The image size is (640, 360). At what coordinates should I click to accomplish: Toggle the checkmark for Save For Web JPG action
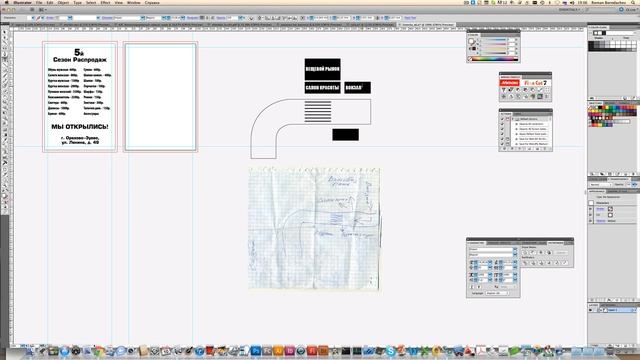(x=502, y=144)
